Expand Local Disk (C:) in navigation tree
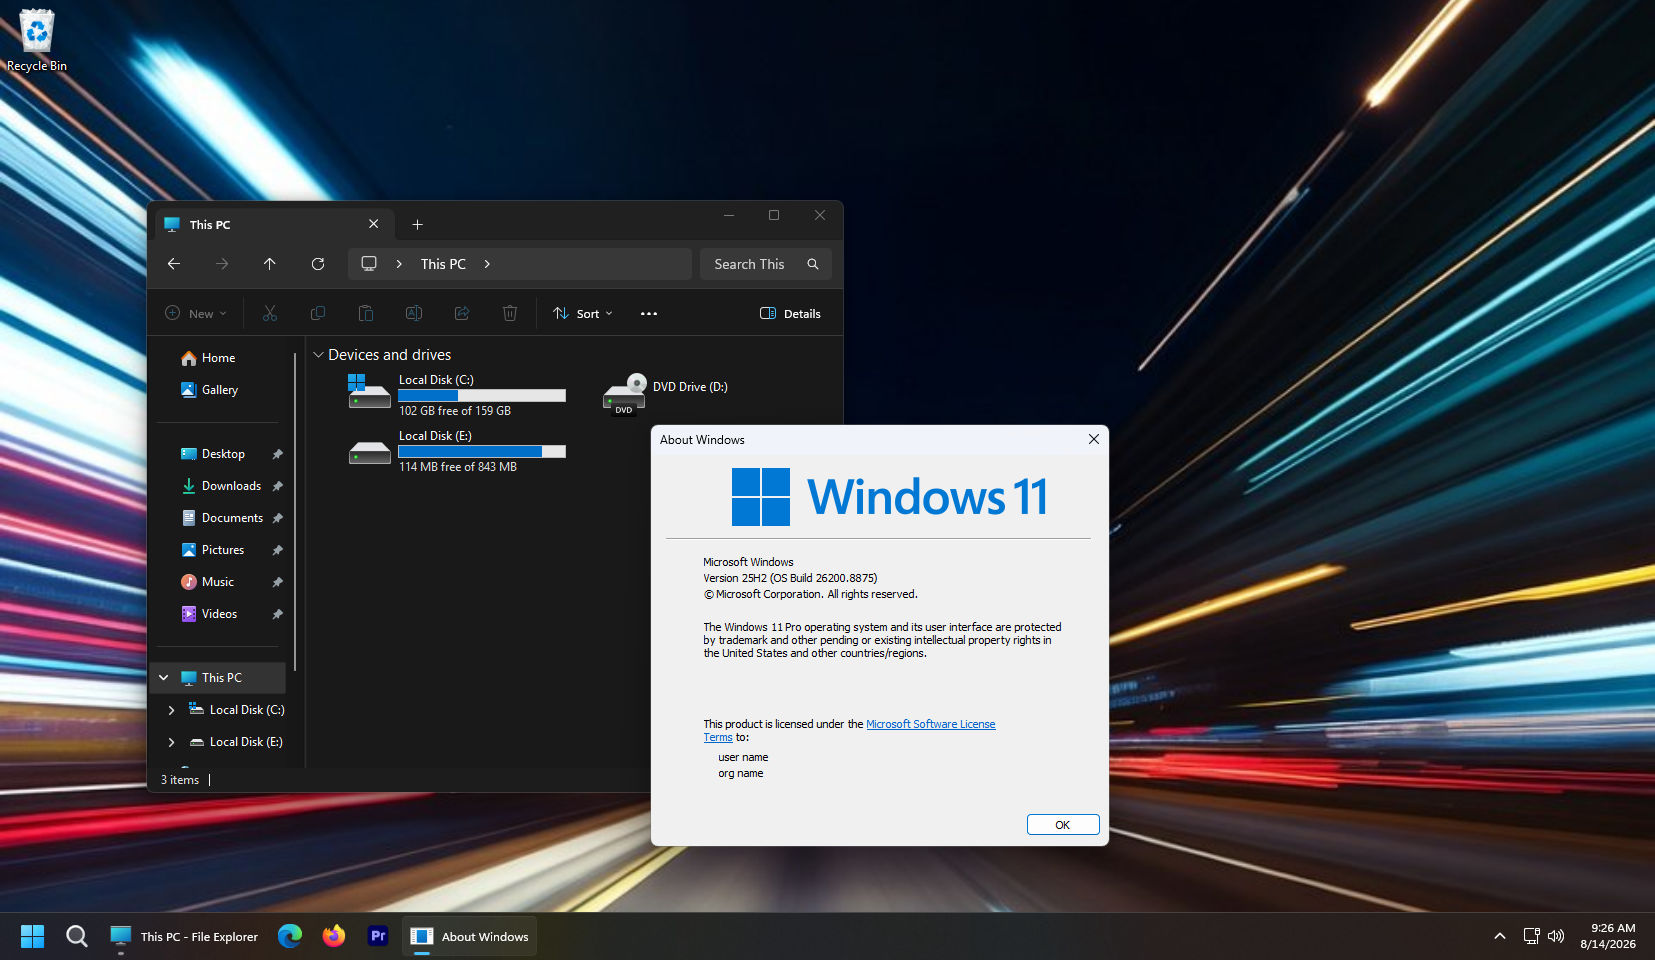This screenshot has height=960, width=1655. coord(172,710)
